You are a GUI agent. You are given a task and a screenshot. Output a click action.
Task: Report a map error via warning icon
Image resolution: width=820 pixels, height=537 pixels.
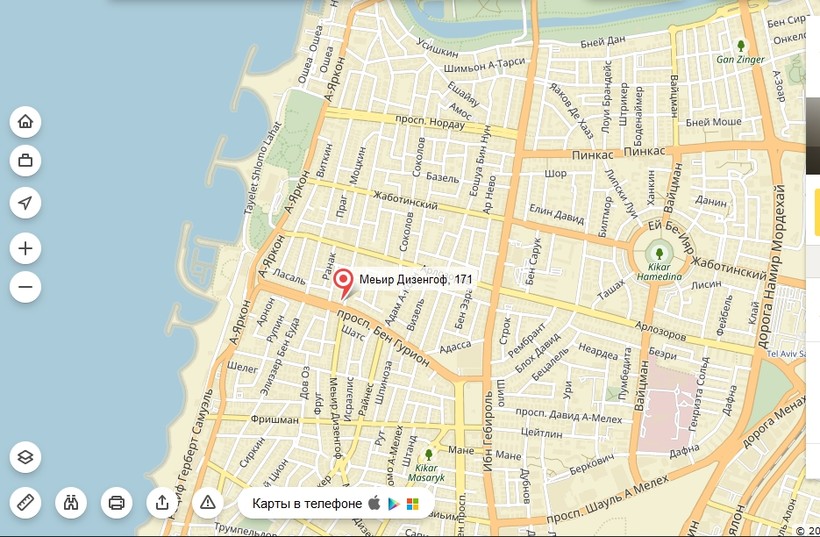(207, 502)
